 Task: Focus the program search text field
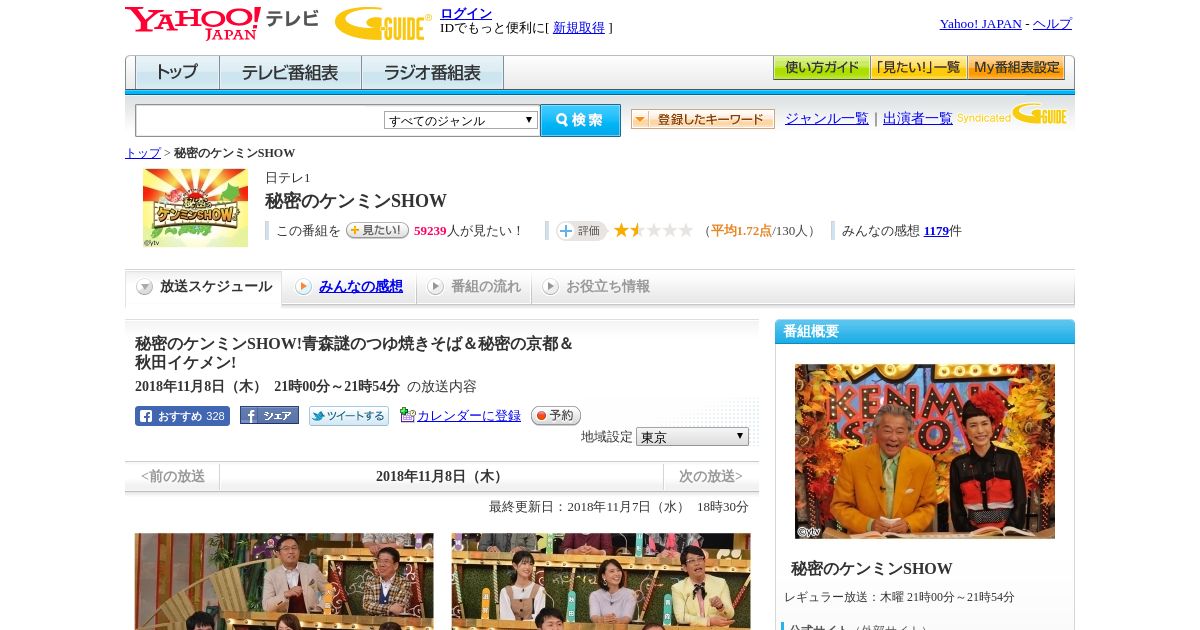(259, 121)
